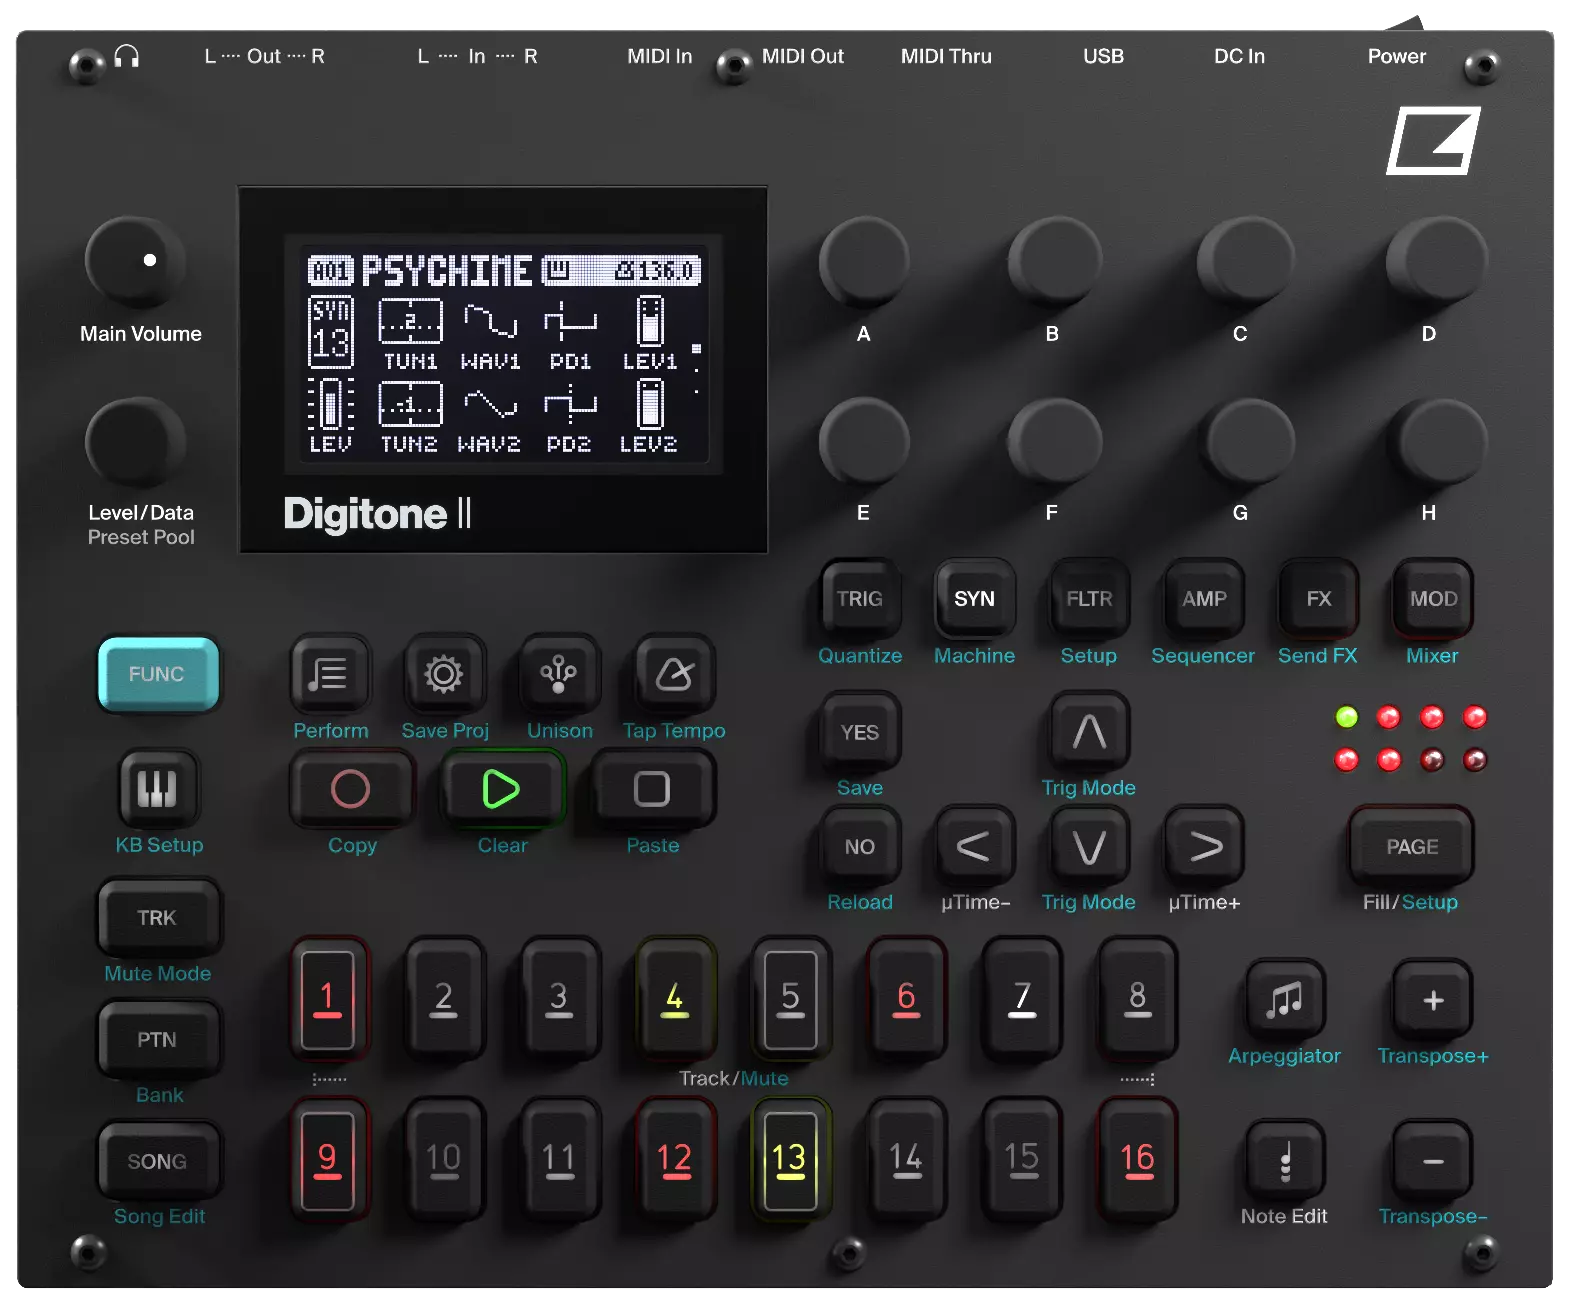Click the Elektron logo
1570x1304 pixels.
[1433, 140]
